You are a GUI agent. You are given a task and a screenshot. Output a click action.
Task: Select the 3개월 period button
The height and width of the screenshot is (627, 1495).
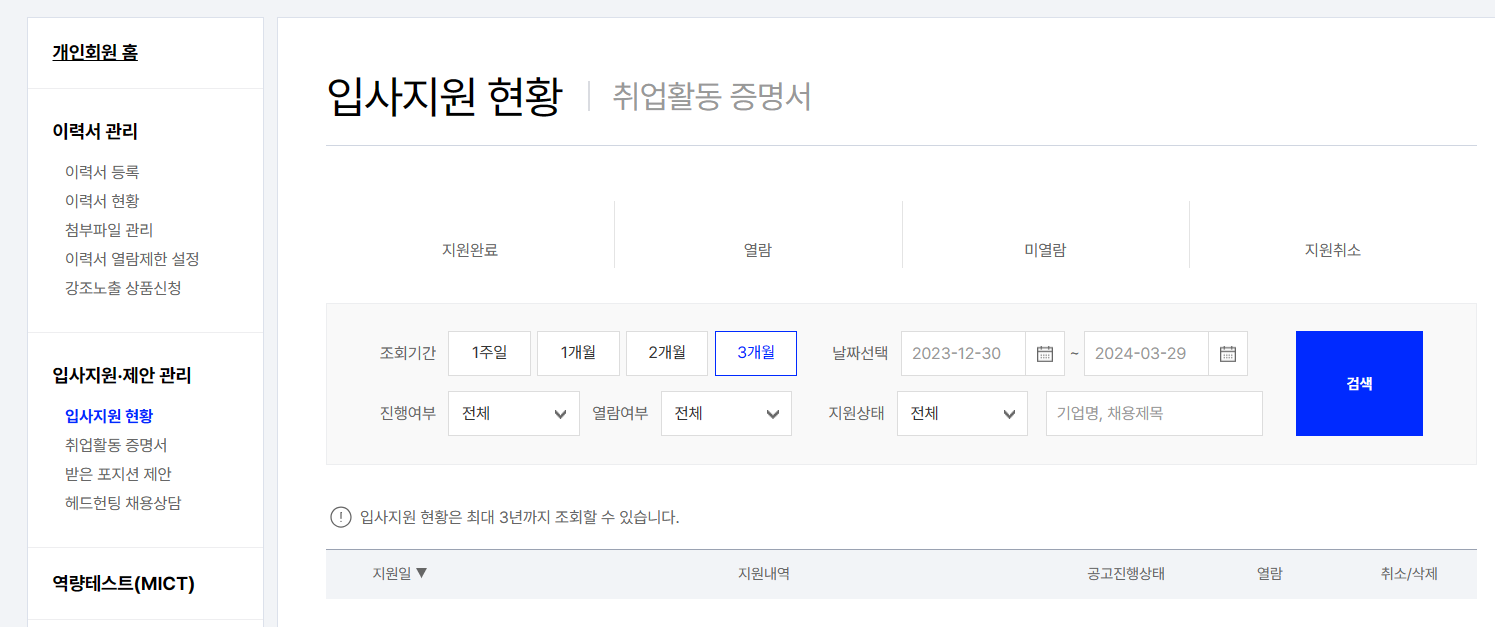756,353
